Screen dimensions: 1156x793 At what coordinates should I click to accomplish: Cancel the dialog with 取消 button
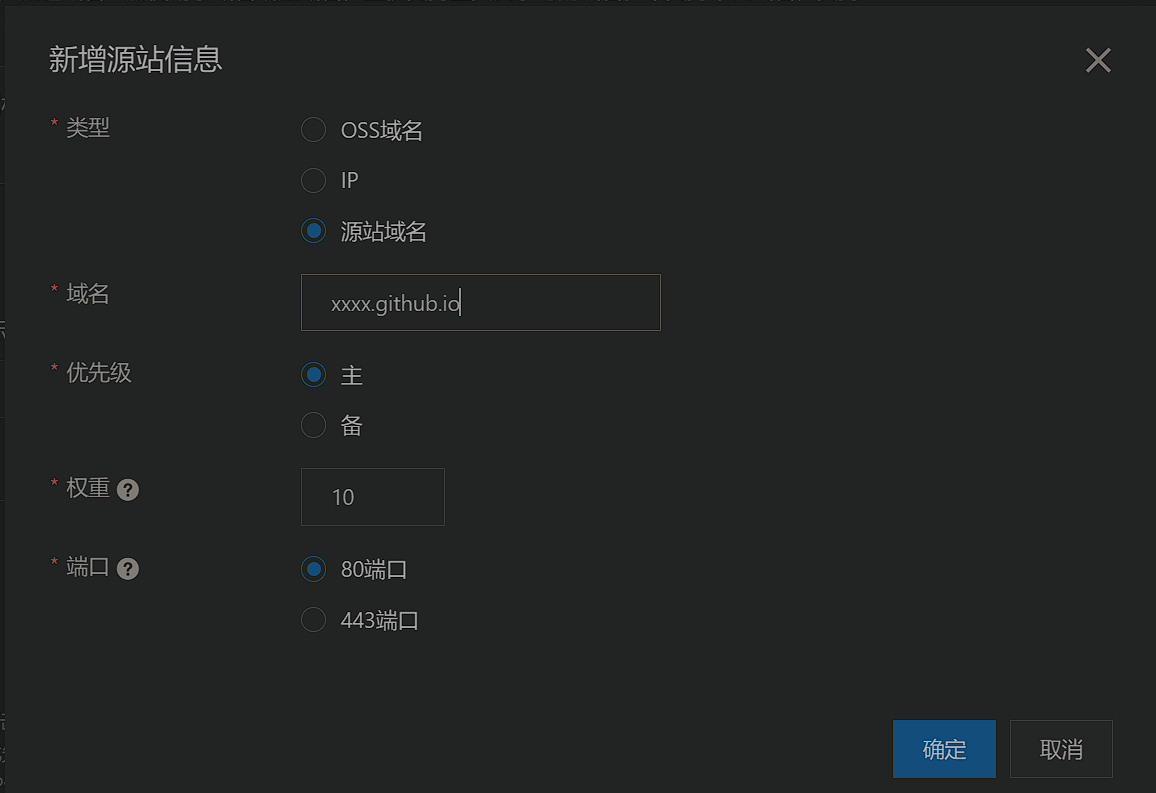[x=1061, y=749]
